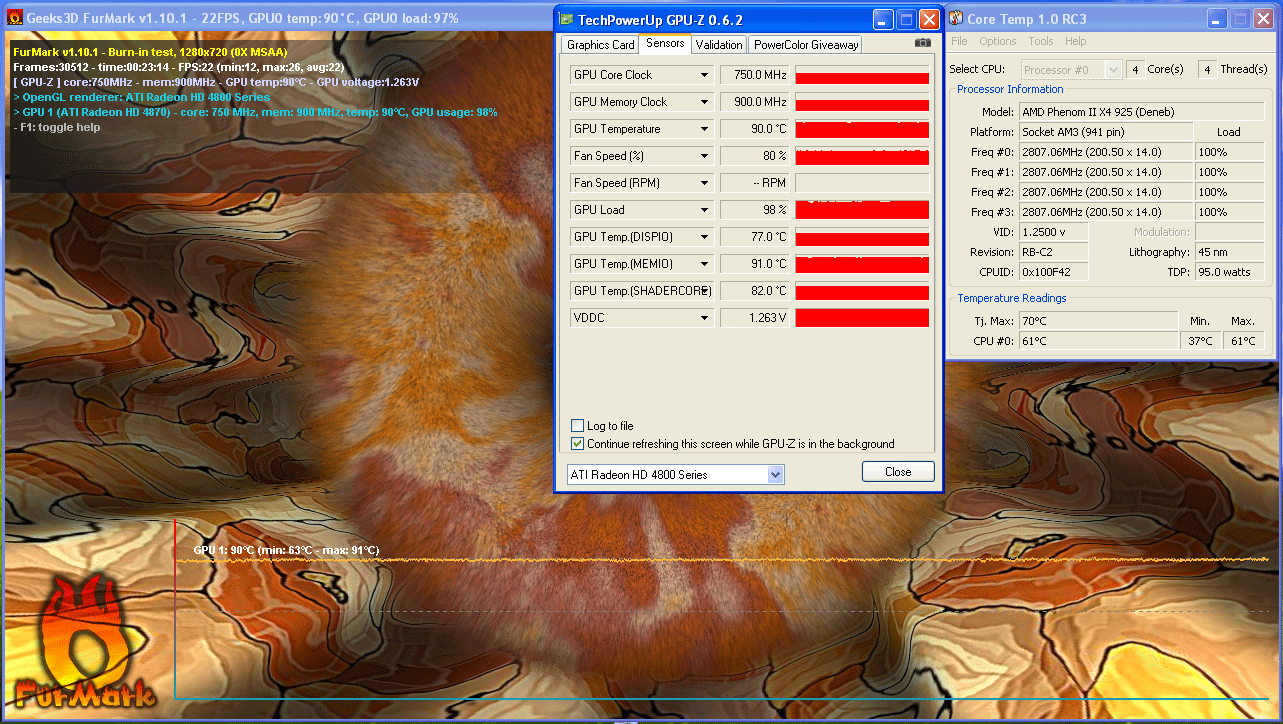Open the File menu in Core Temp
The image size is (1283, 724).
[x=959, y=41]
